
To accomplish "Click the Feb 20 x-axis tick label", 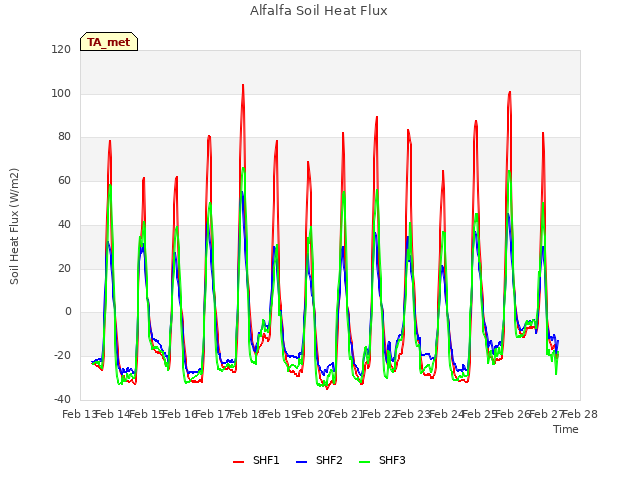I will pyautogui.click(x=313, y=415).
